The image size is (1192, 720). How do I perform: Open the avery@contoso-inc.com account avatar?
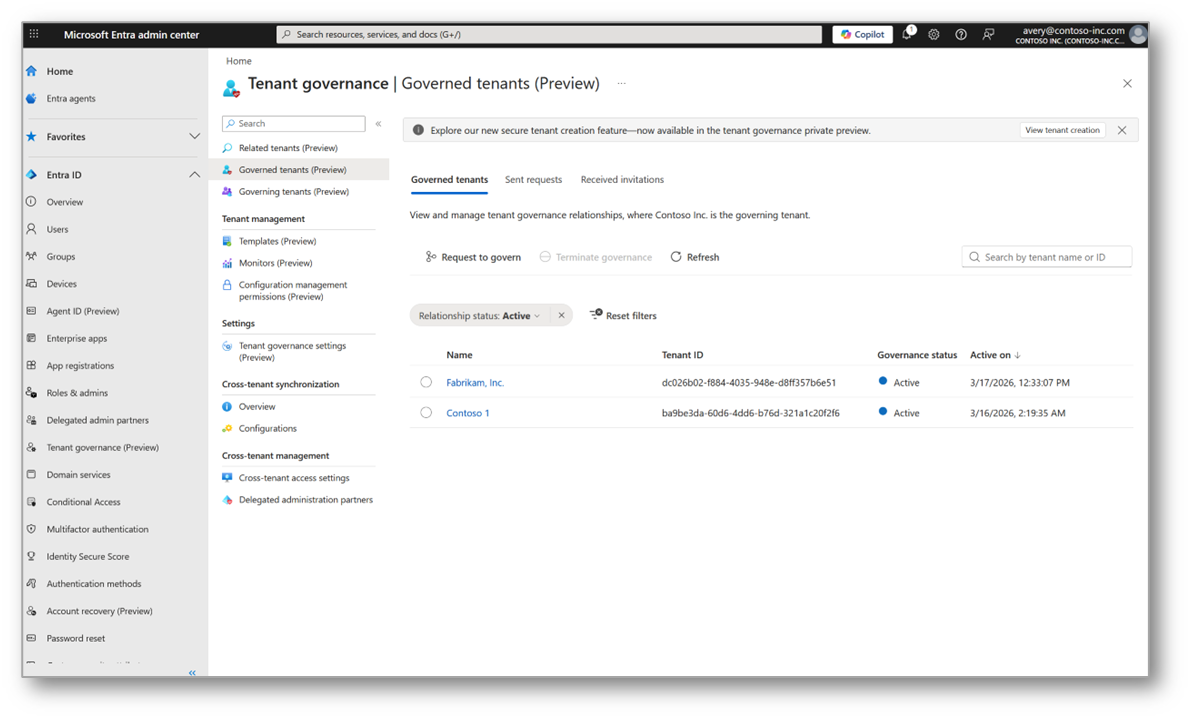[1138, 34]
